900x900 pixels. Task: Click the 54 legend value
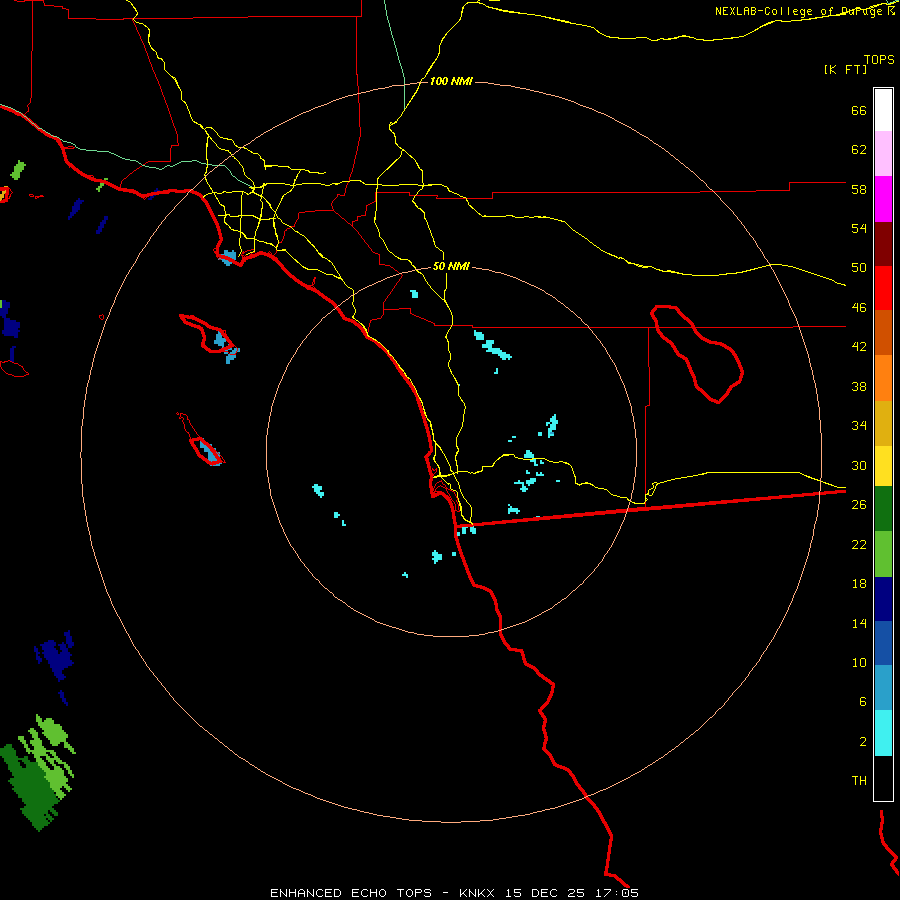coord(859,228)
